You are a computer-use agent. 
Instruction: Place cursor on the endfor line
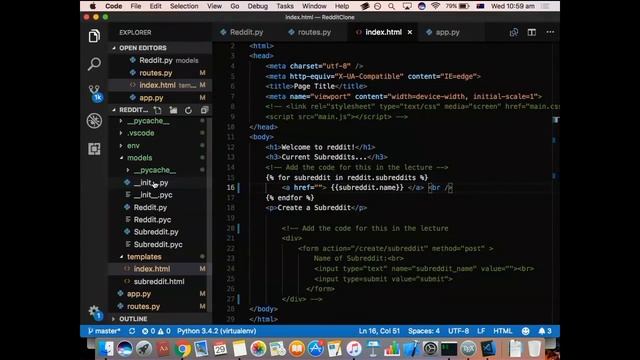290,198
